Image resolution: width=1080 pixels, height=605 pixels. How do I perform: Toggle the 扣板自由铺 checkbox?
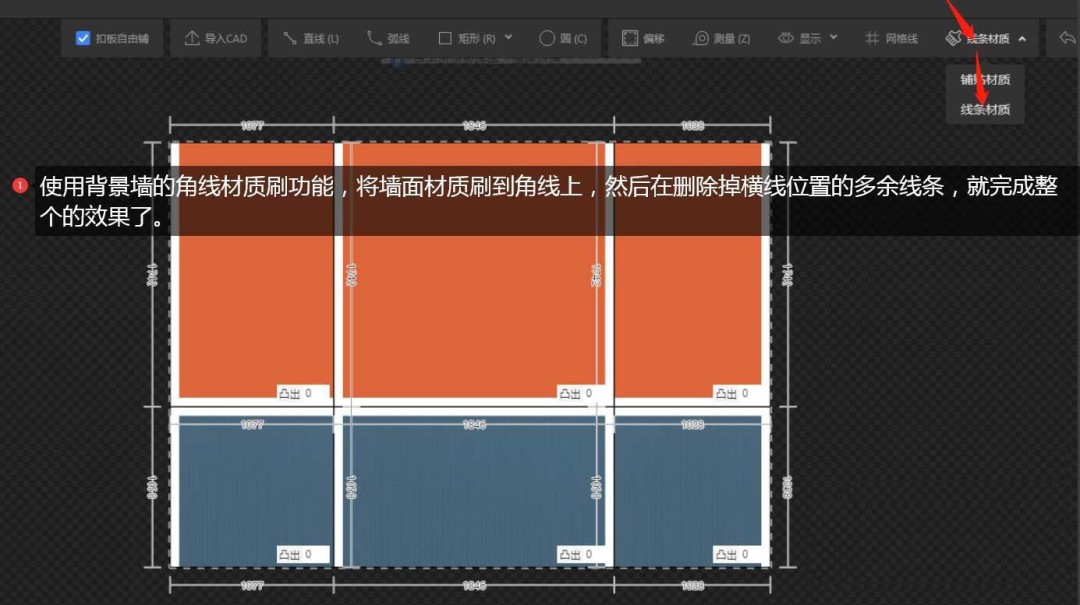pos(83,39)
